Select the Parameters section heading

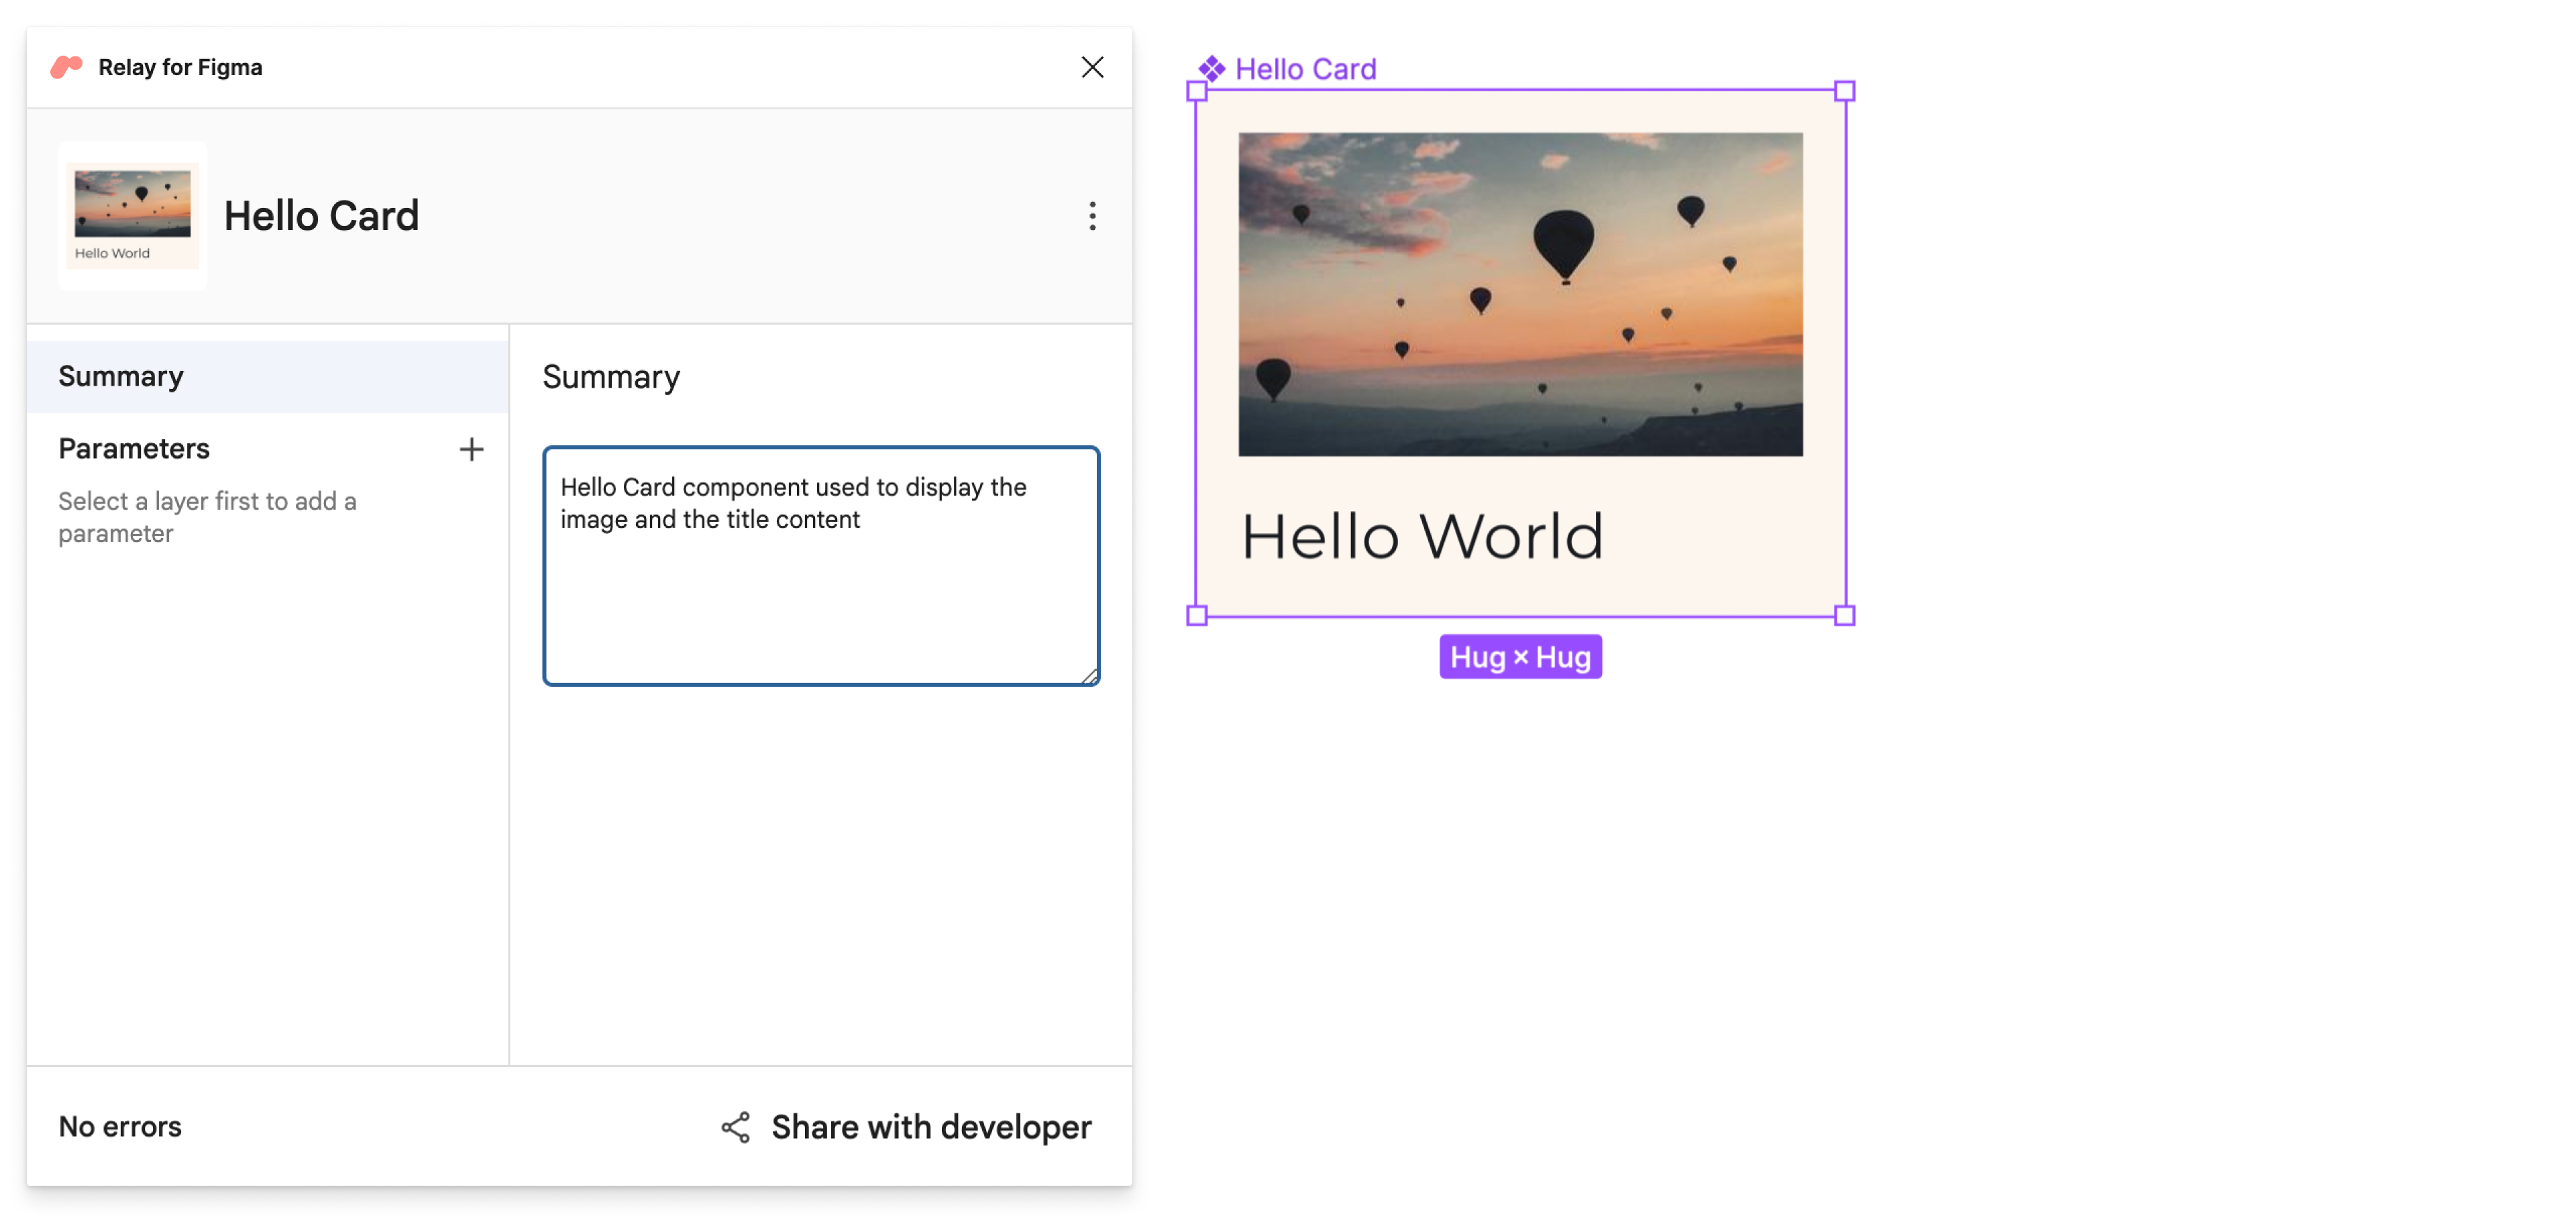coord(134,449)
